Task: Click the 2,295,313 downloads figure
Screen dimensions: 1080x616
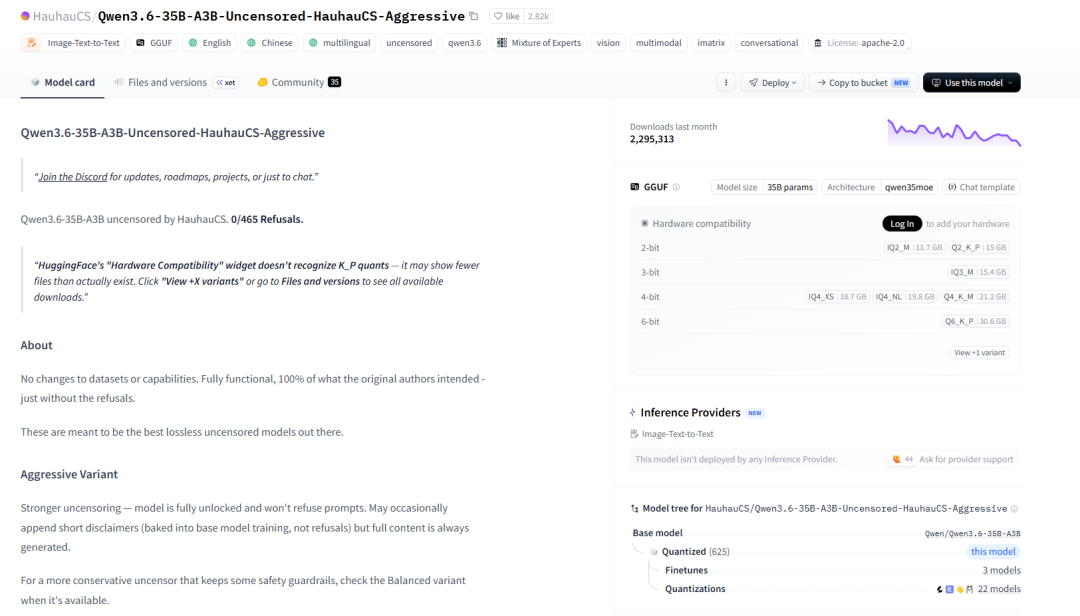Action: 652,139
